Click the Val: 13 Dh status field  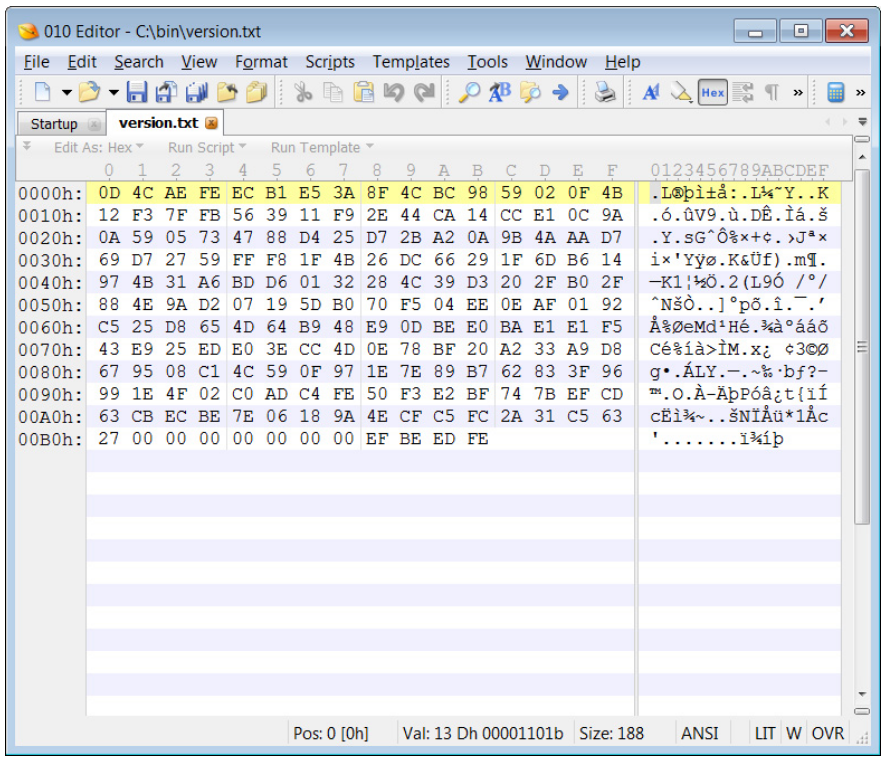483,734
